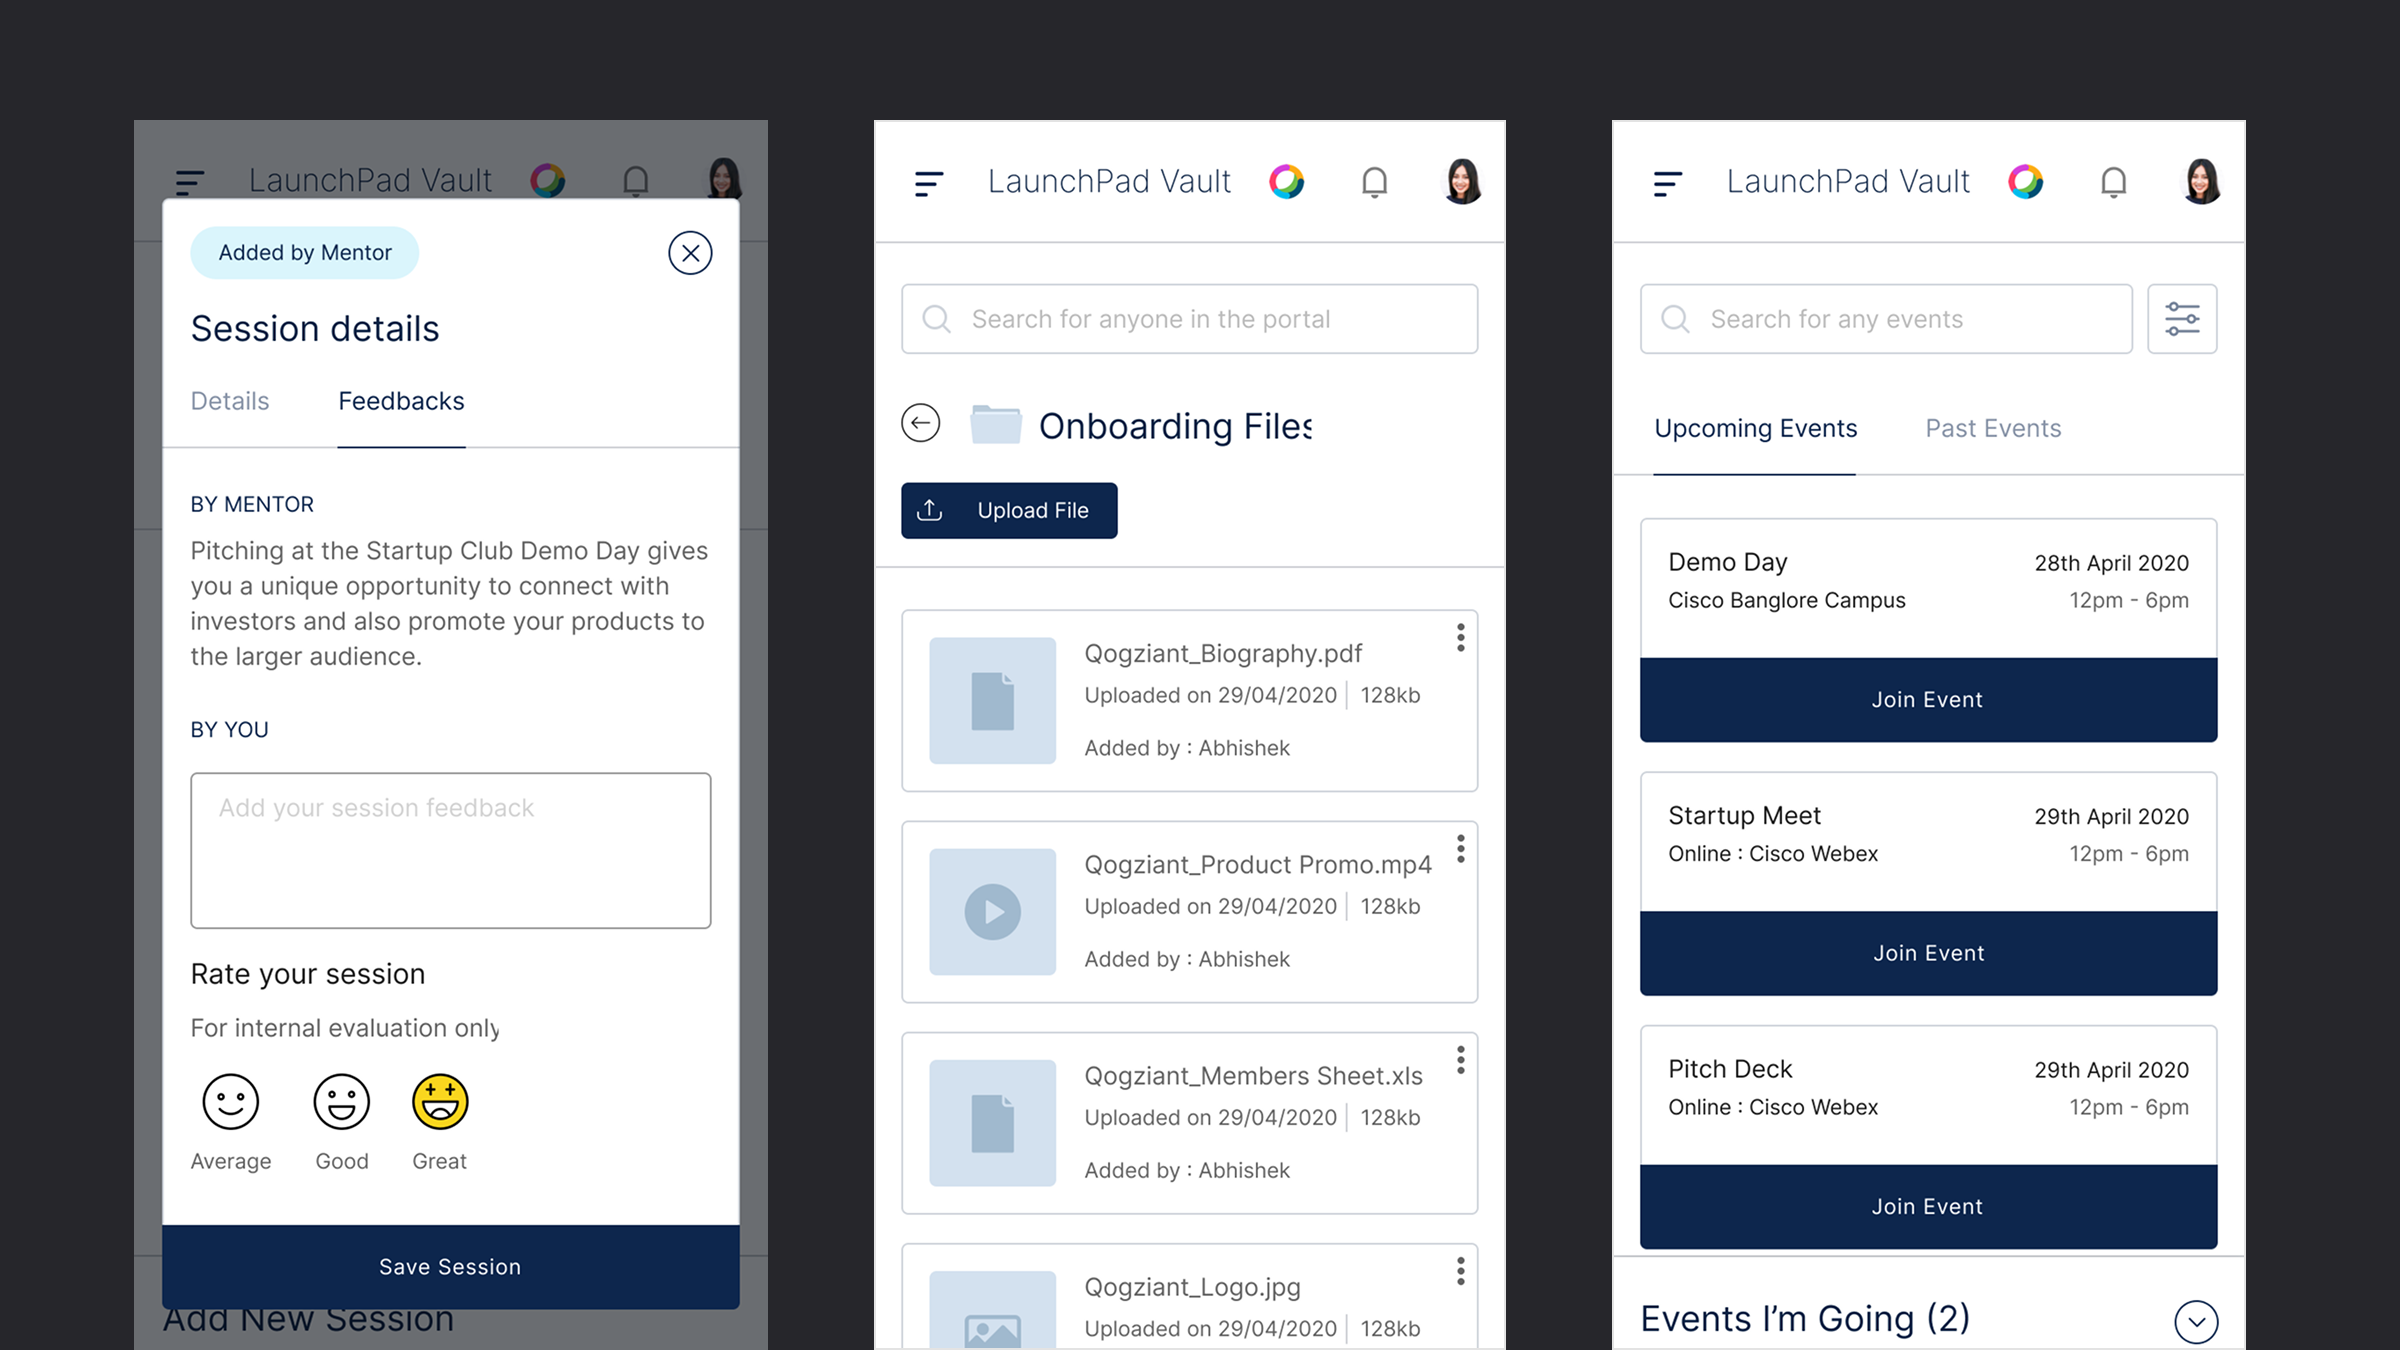Image resolution: width=2400 pixels, height=1350 pixels.
Task: Open the events filter sliders button
Action: pyautogui.click(x=2182, y=319)
